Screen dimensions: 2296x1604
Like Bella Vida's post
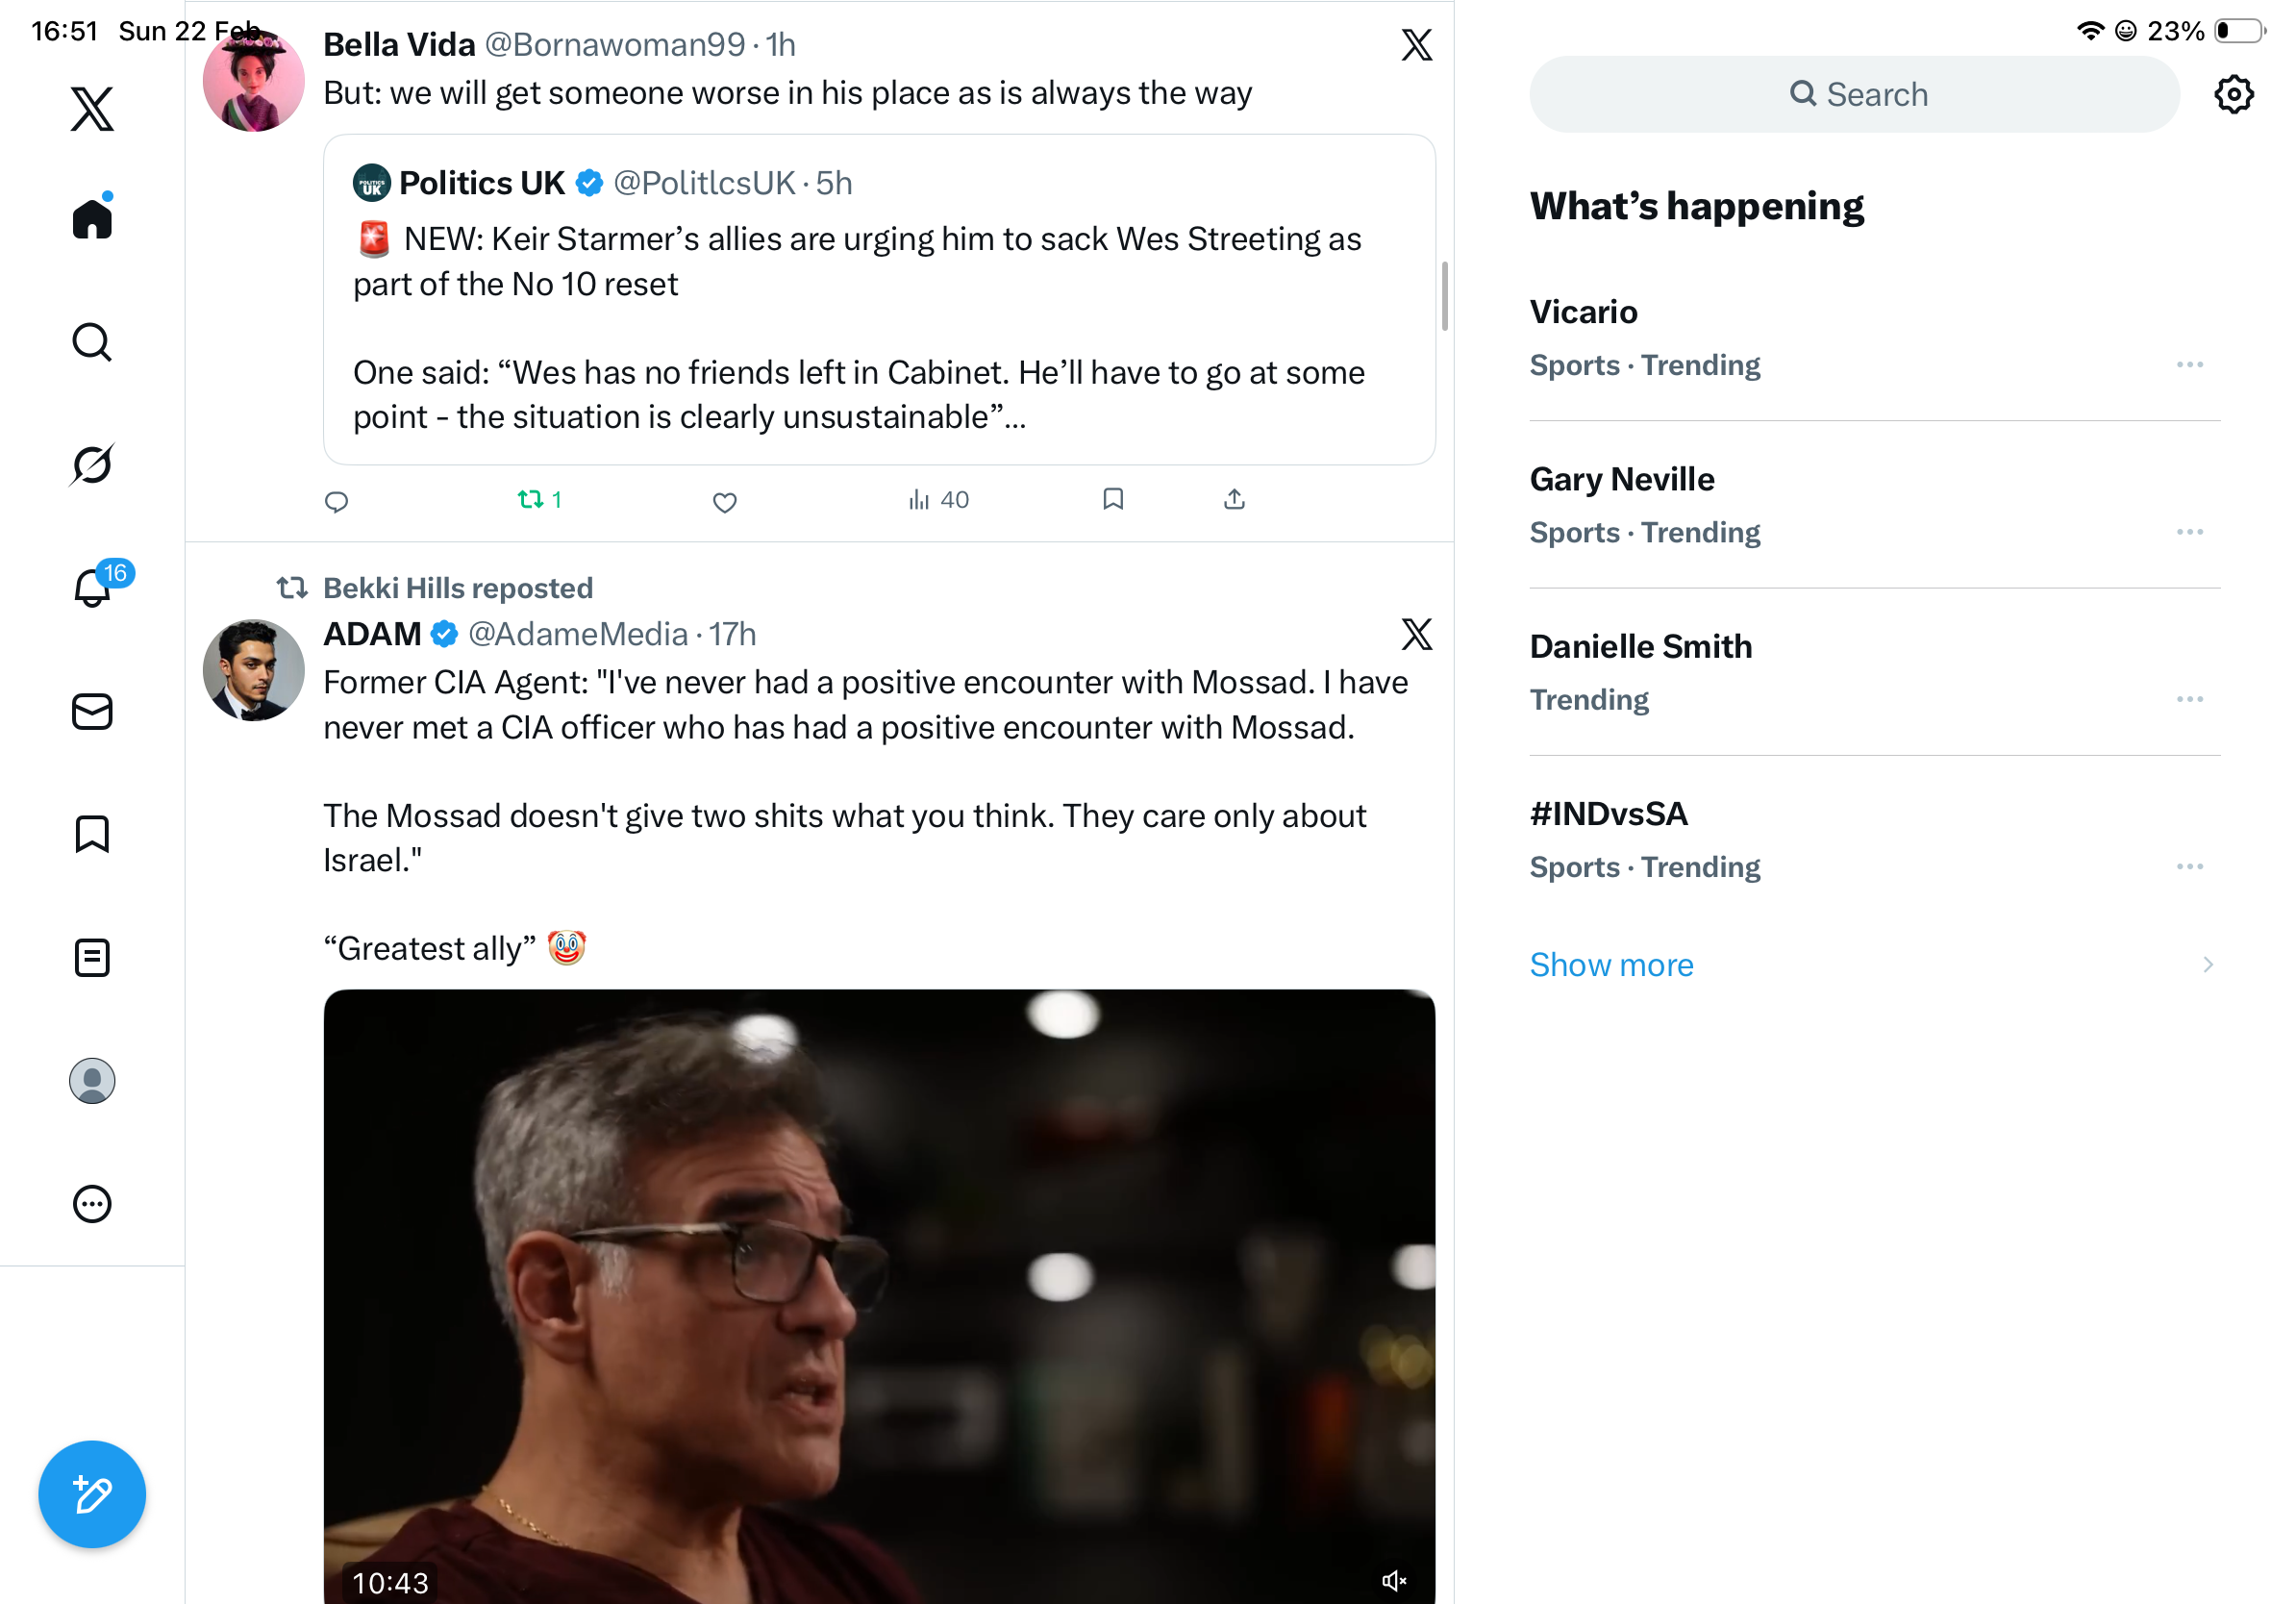[725, 501]
